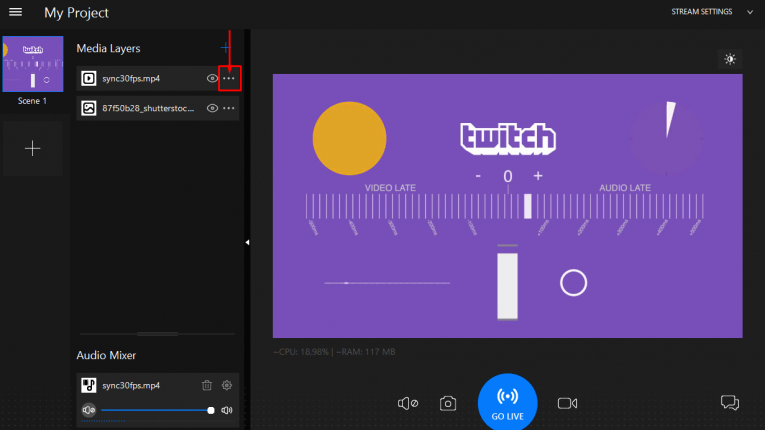Toggle the brightness theme button

pos(730,59)
